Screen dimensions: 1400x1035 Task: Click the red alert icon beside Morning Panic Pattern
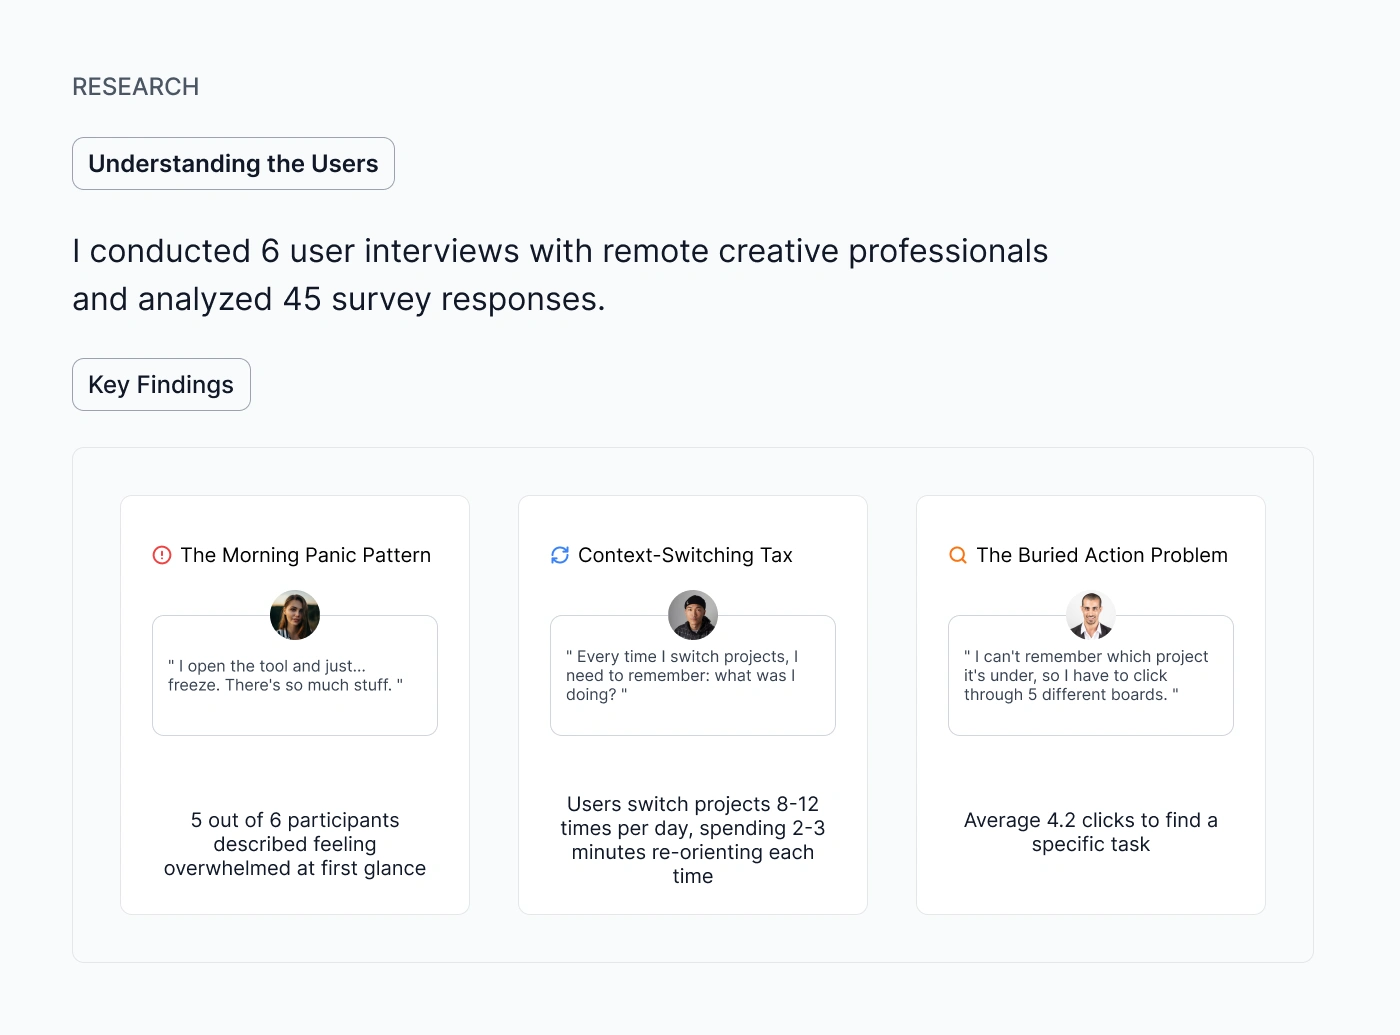click(162, 555)
